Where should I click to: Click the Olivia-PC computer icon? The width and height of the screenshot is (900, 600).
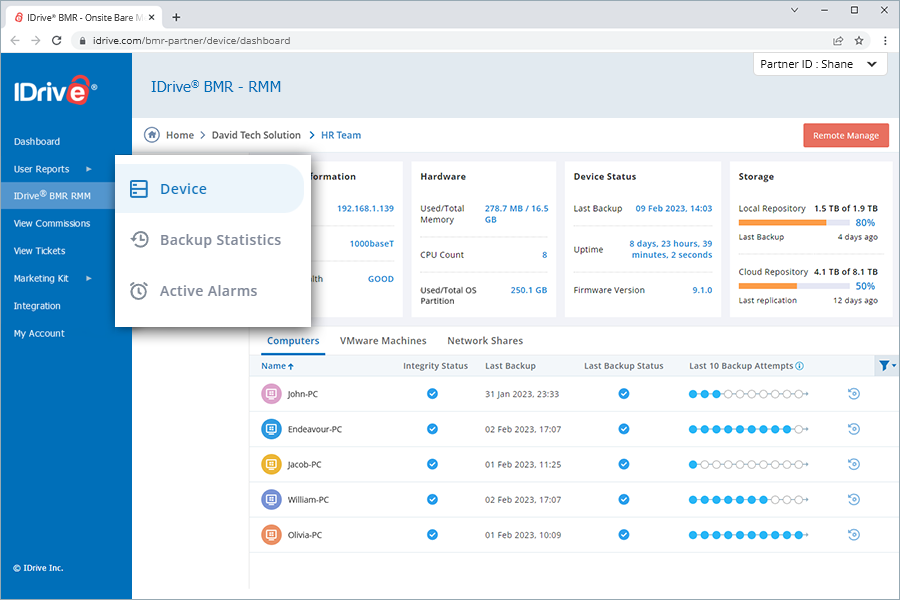(x=271, y=535)
